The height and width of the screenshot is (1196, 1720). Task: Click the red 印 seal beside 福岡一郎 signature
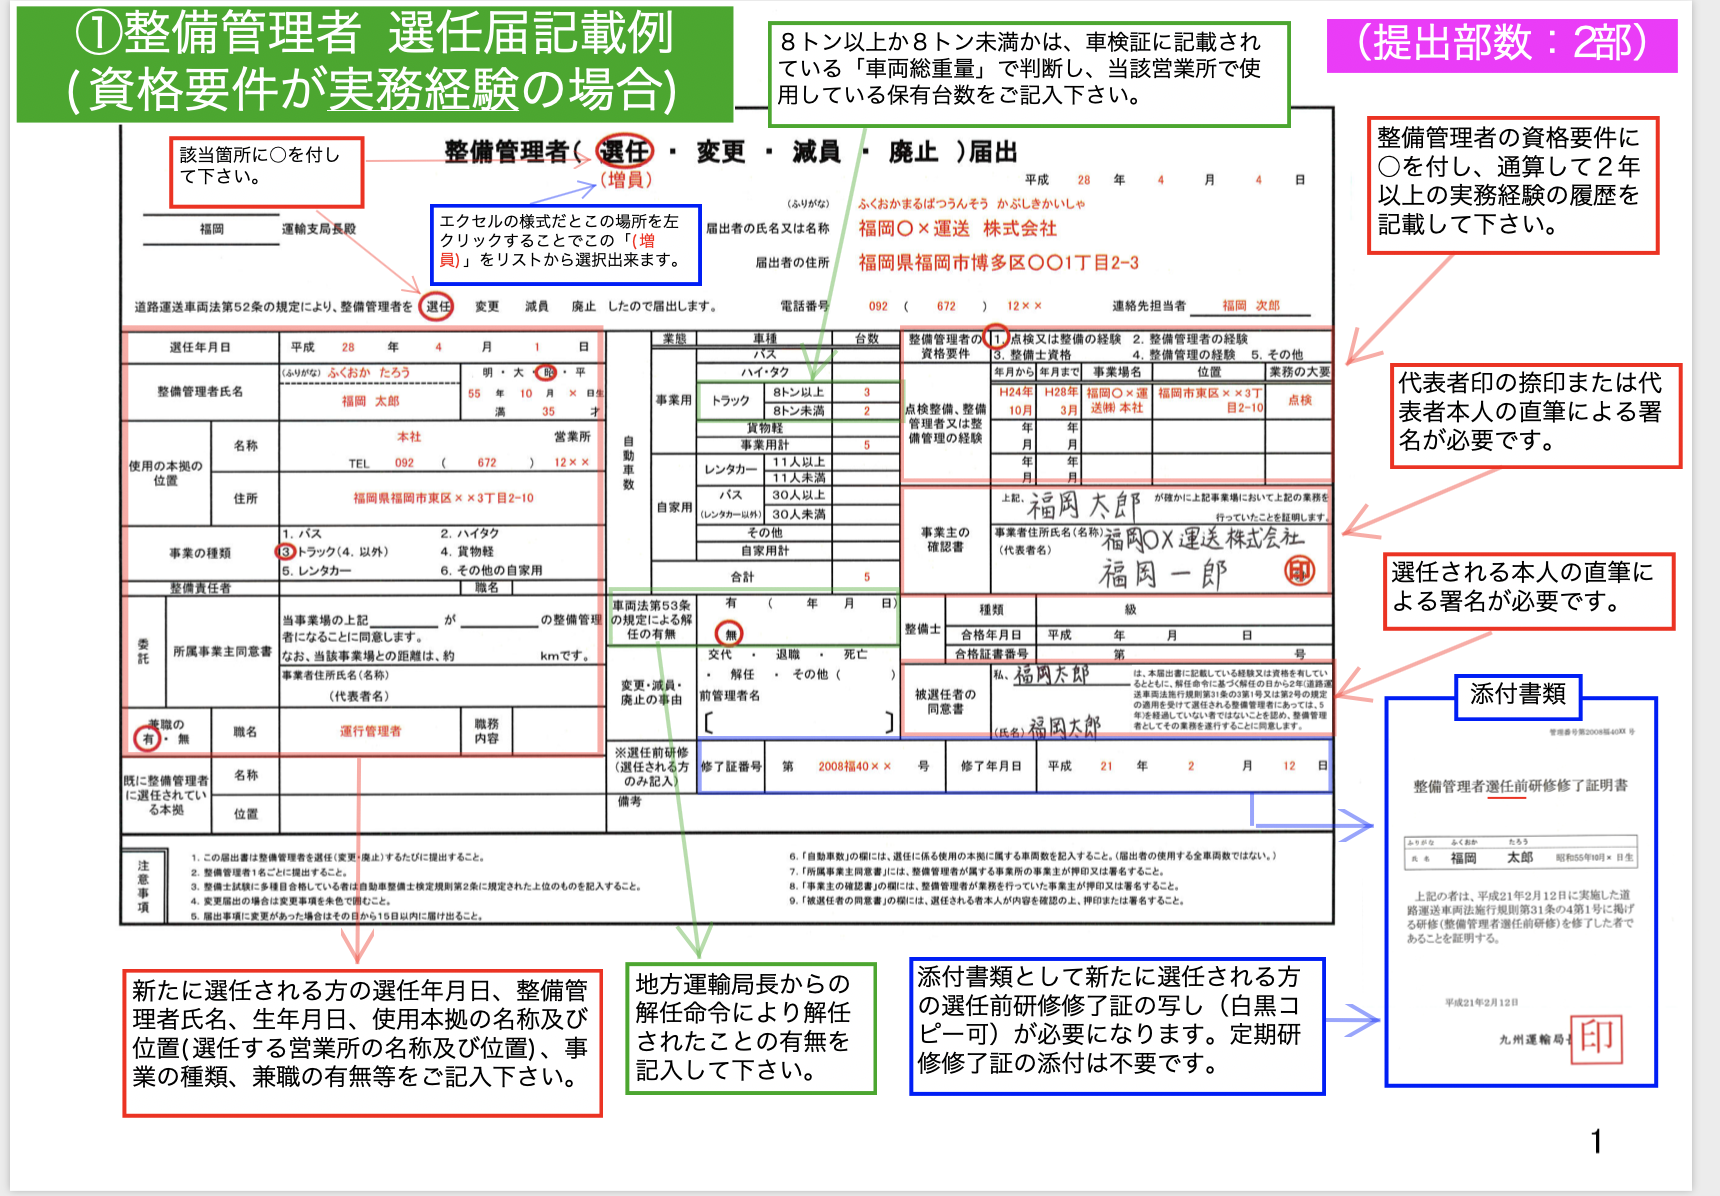click(x=1299, y=571)
